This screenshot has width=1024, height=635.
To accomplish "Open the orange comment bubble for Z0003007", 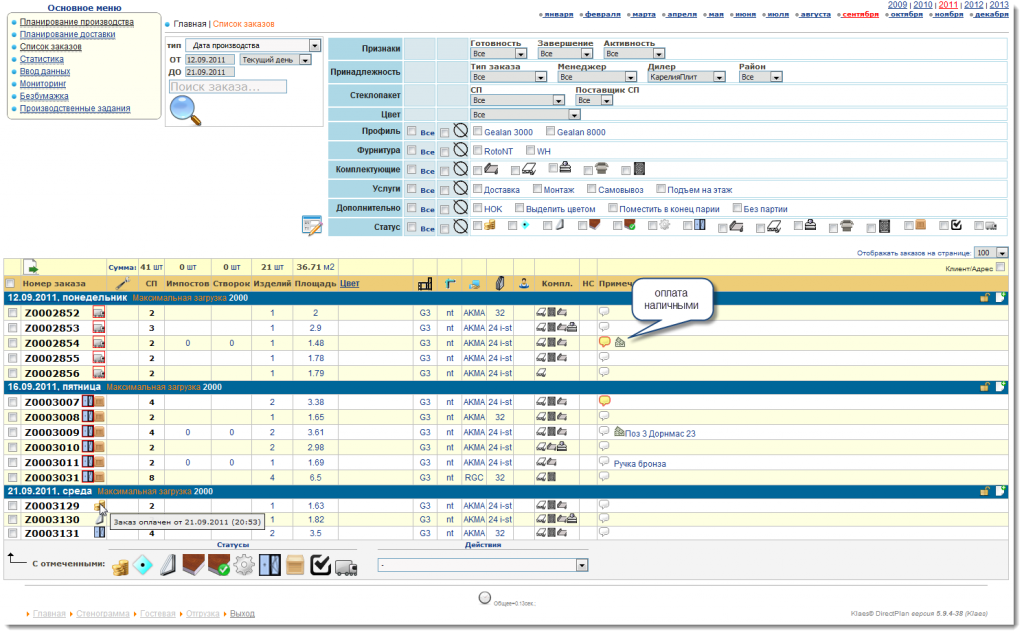I will click(605, 401).
